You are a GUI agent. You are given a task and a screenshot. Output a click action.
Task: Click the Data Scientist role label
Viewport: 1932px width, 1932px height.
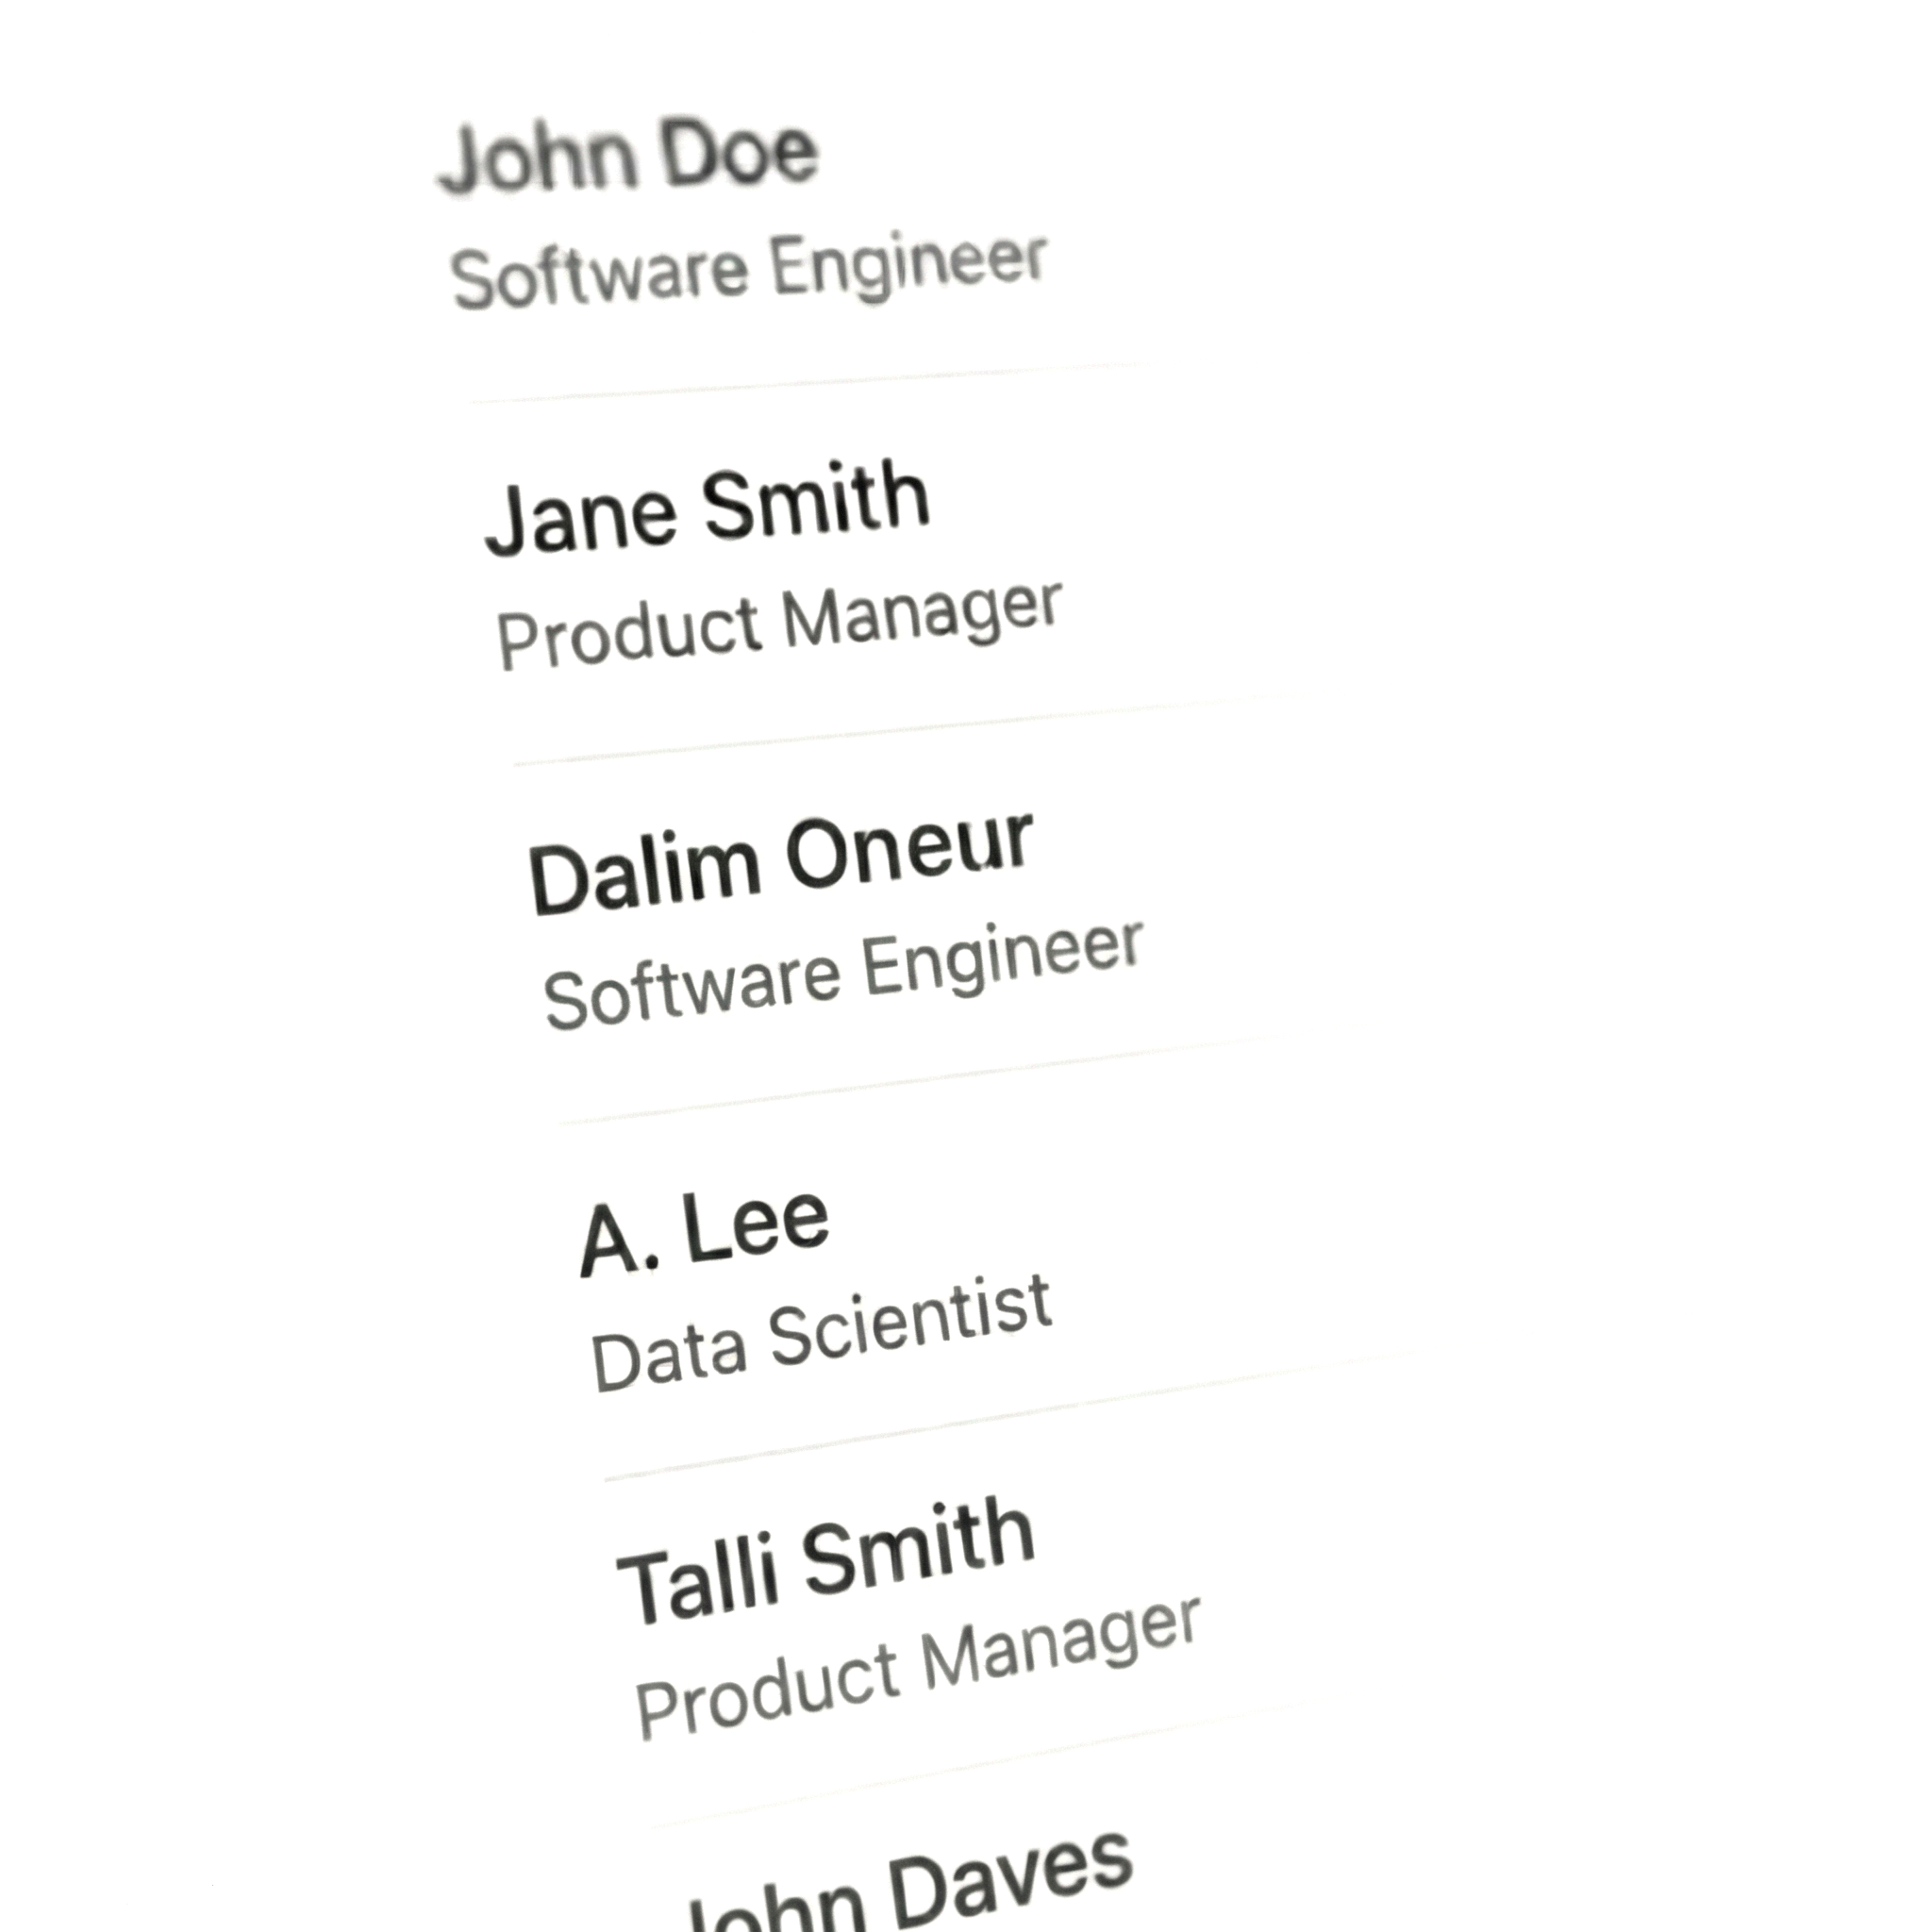point(821,1334)
